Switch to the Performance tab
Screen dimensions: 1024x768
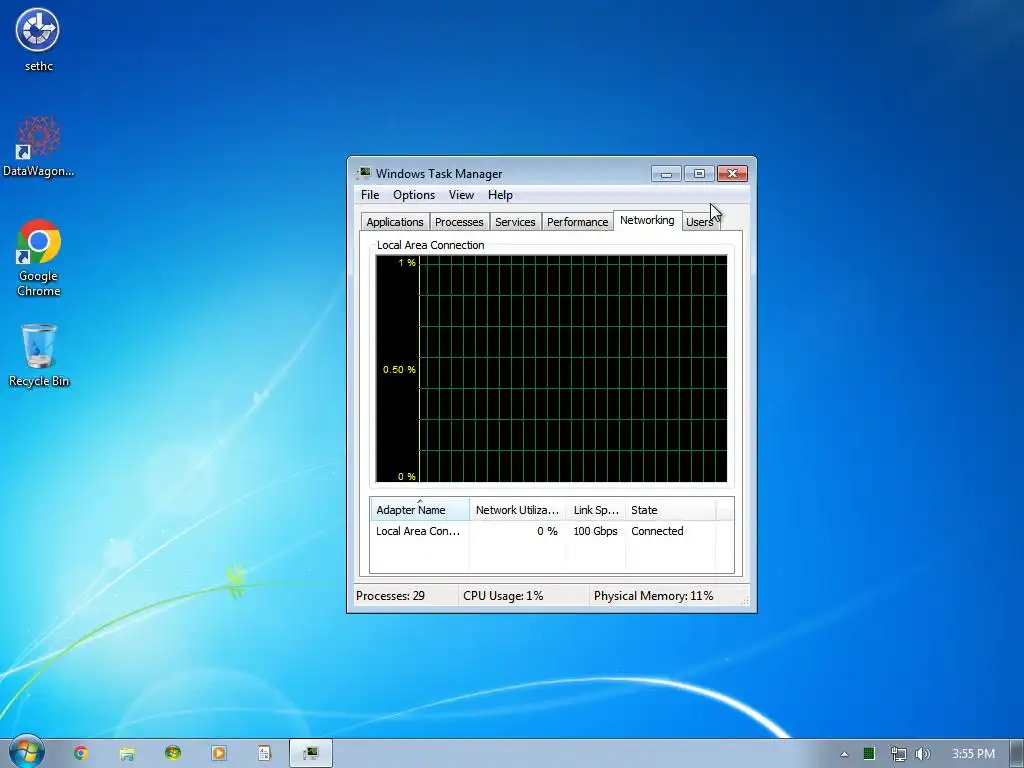(577, 222)
